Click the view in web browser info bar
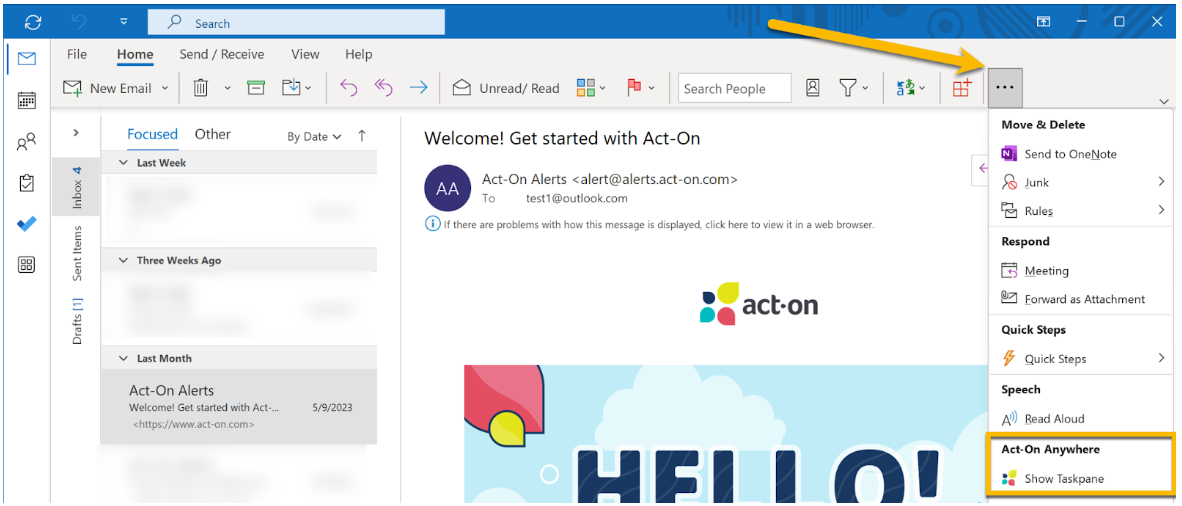Viewport: 1182px width, 506px height. click(x=650, y=224)
